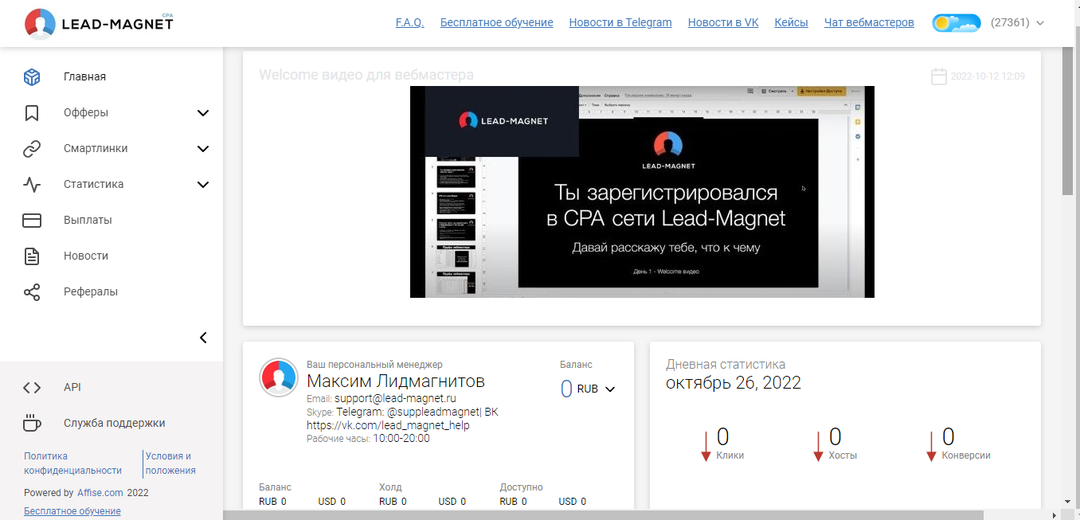Click the share icon beside Рефералы
The image size is (1080, 520).
pyautogui.click(x=32, y=291)
